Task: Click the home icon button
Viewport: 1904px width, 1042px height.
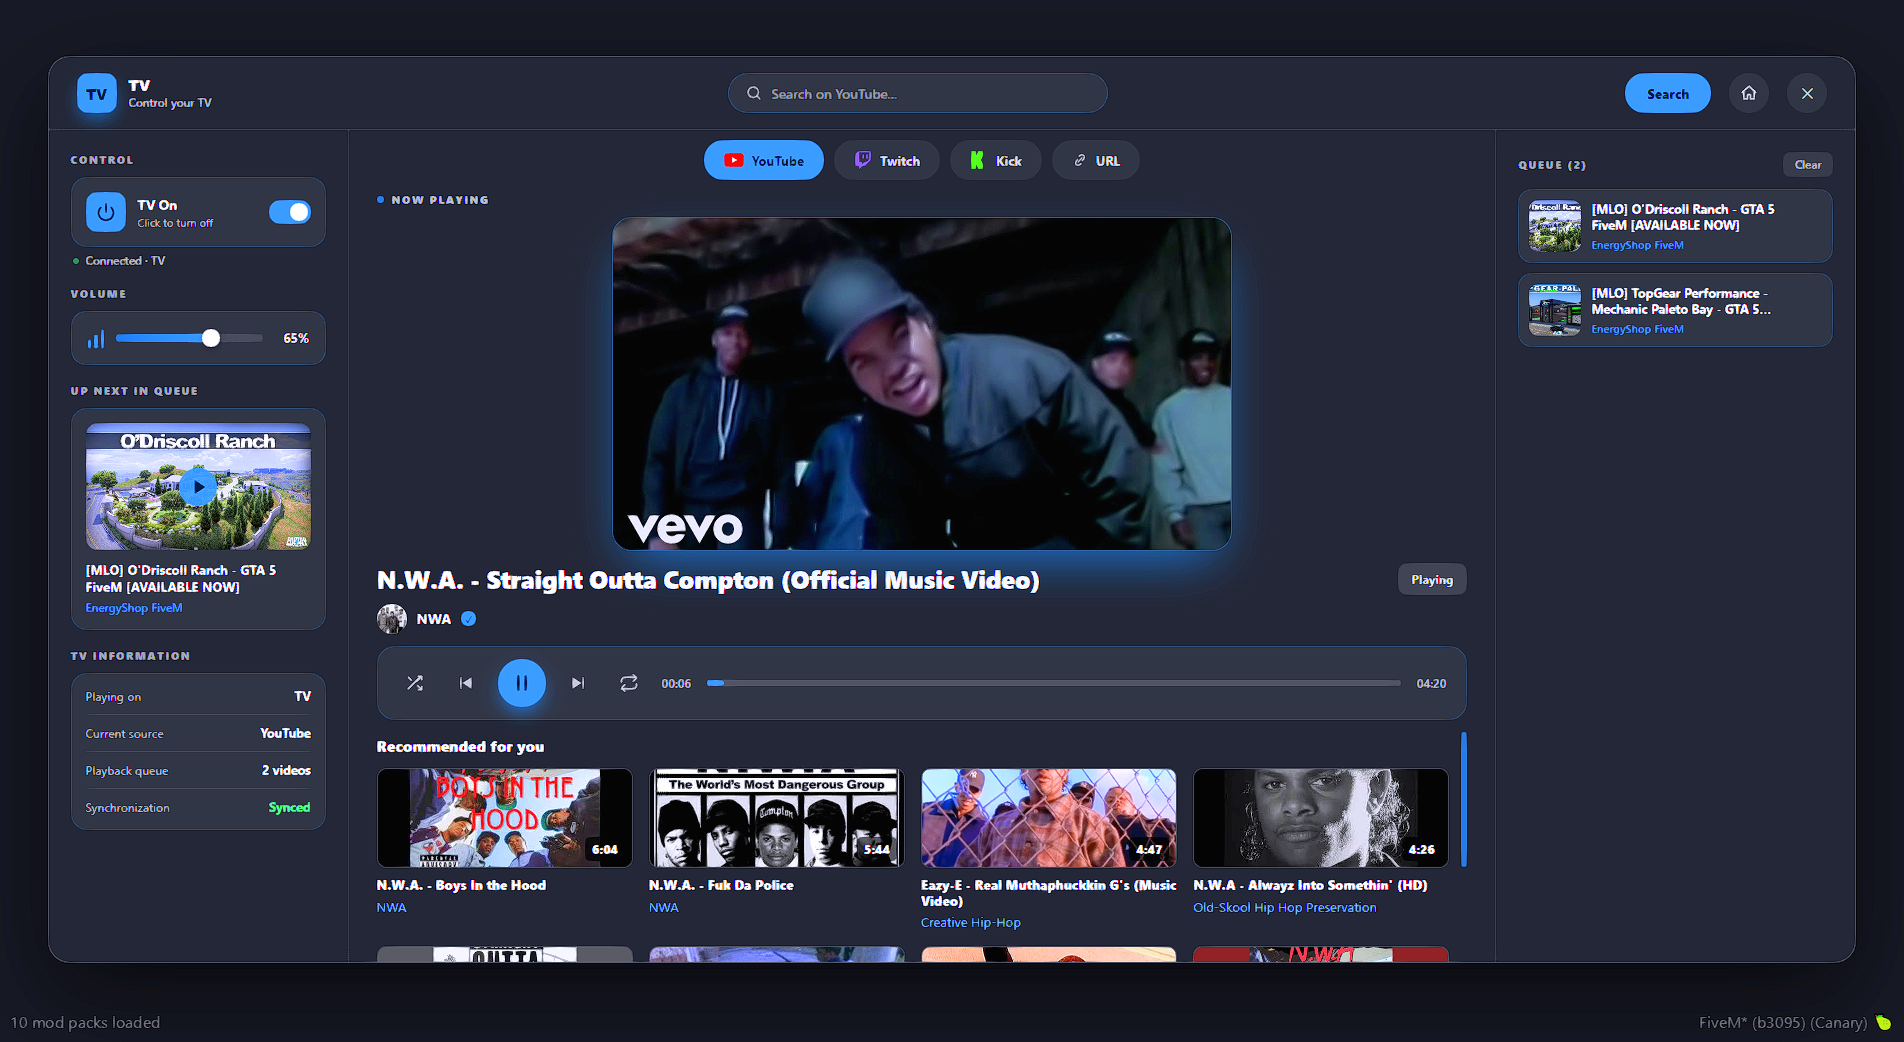Action: pos(1749,93)
